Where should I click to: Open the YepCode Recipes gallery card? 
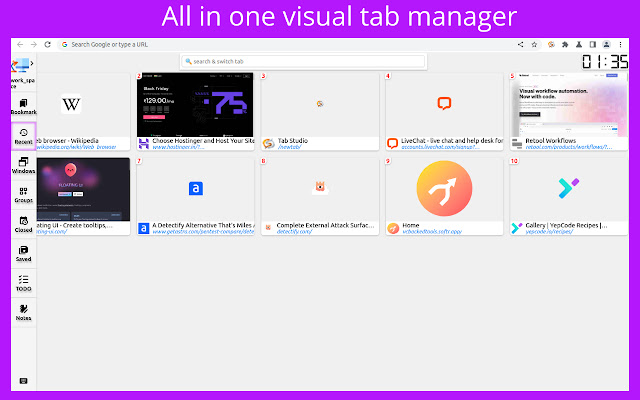point(569,196)
